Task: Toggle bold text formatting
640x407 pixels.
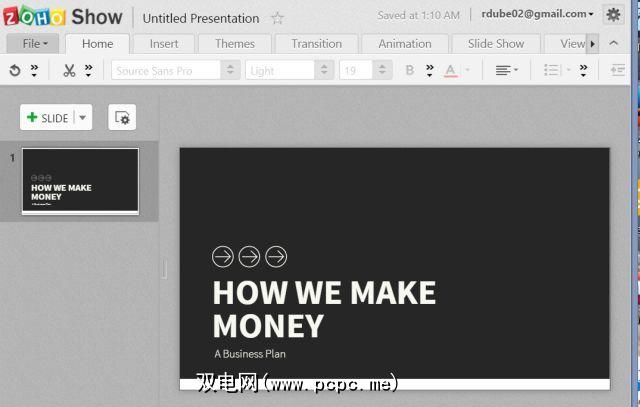Action: 410,70
